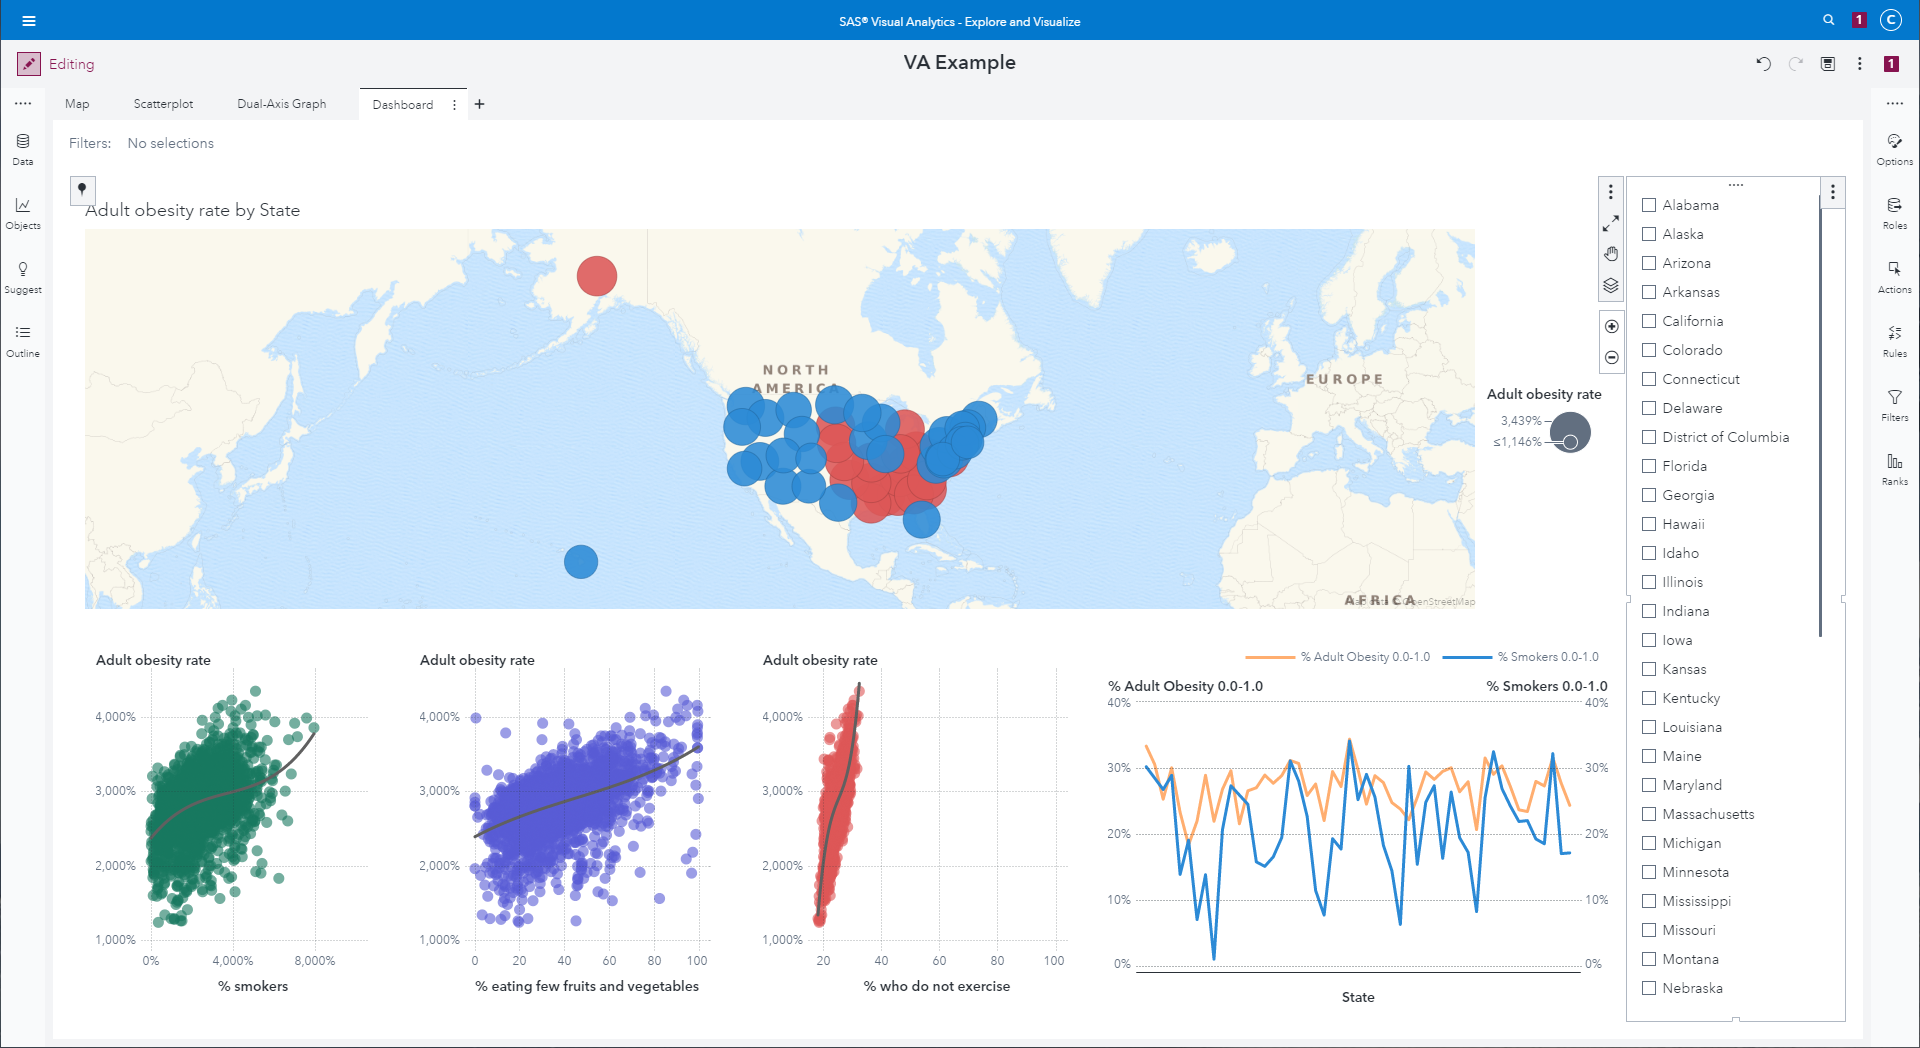Image resolution: width=1920 pixels, height=1048 pixels.
Task: Click the 'State' axis label
Action: coord(1358,997)
